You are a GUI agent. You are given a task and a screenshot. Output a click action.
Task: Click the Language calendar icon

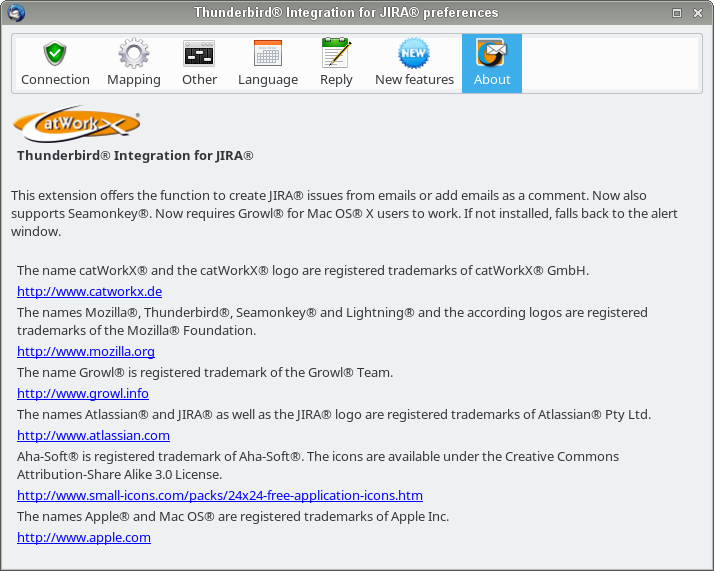pos(268,53)
